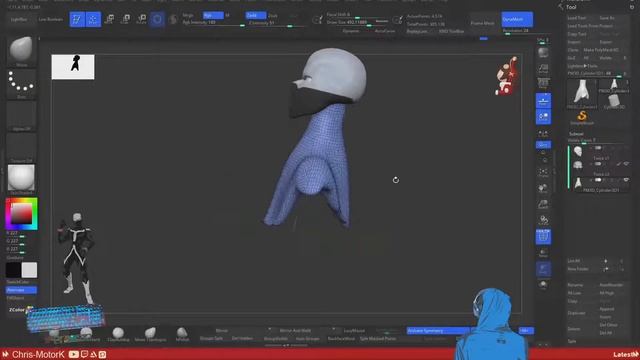Click the DynaMesh button
This screenshot has width=640, height=360.
517,19
